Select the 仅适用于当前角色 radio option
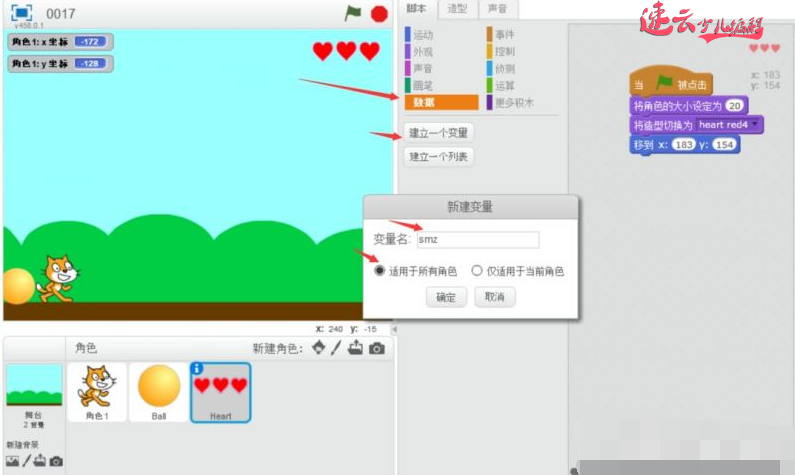 click(x=477, y=271)
